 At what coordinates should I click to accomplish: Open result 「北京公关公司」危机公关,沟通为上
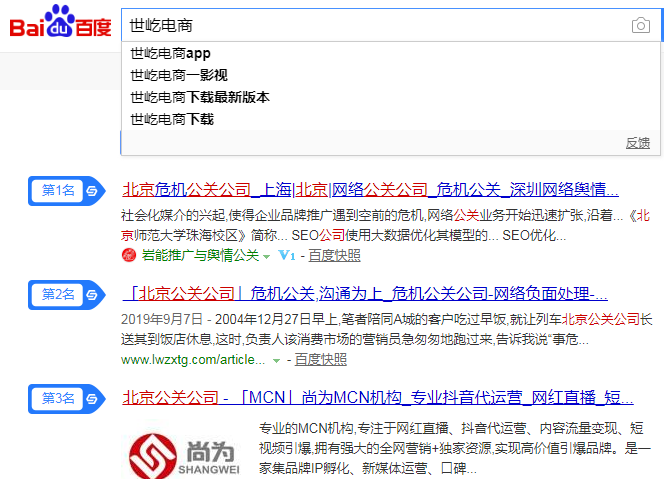(365, 293)
